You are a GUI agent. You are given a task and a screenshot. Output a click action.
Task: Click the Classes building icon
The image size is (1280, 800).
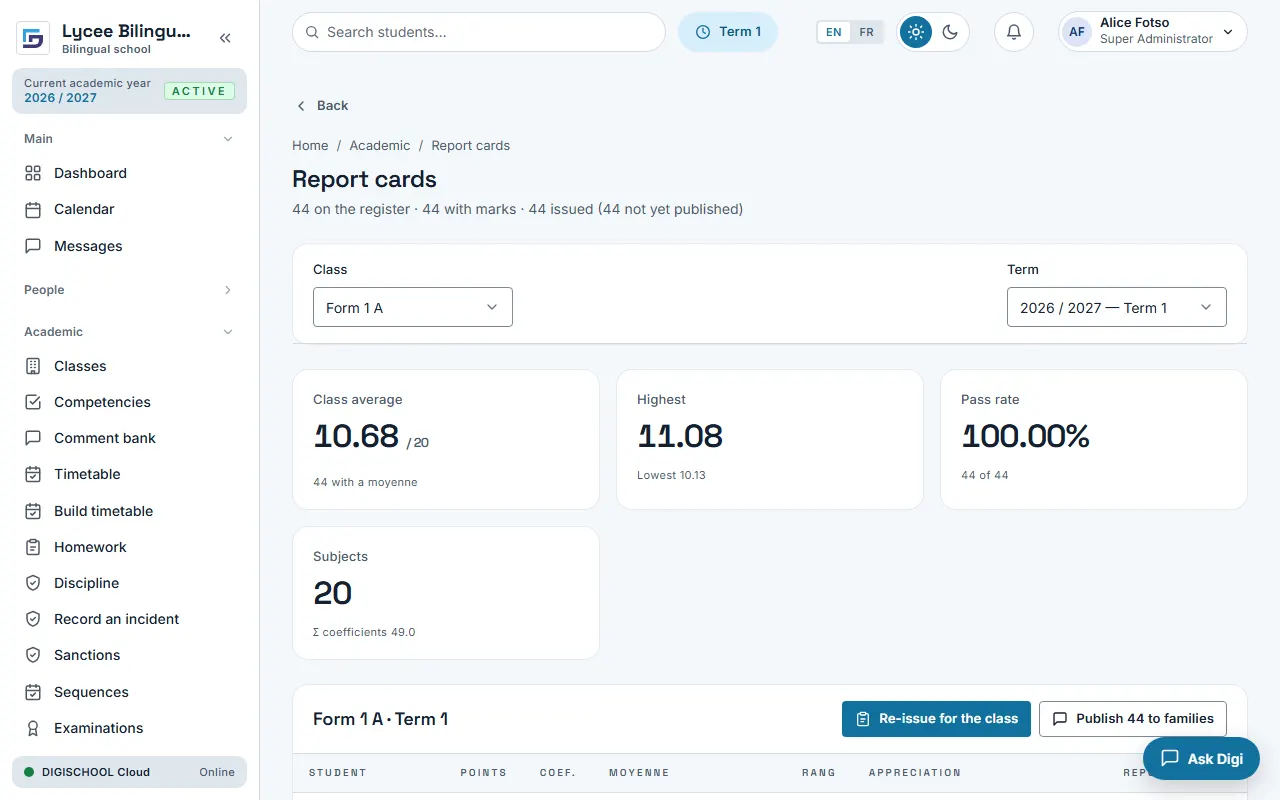[x=33, y=366]
